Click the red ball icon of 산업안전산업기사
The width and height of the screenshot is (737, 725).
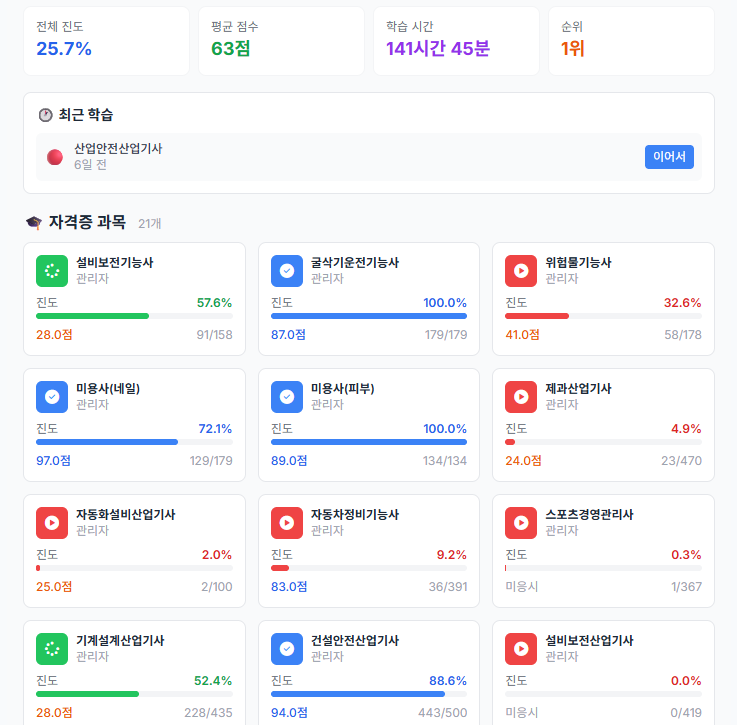pos(55,157)
